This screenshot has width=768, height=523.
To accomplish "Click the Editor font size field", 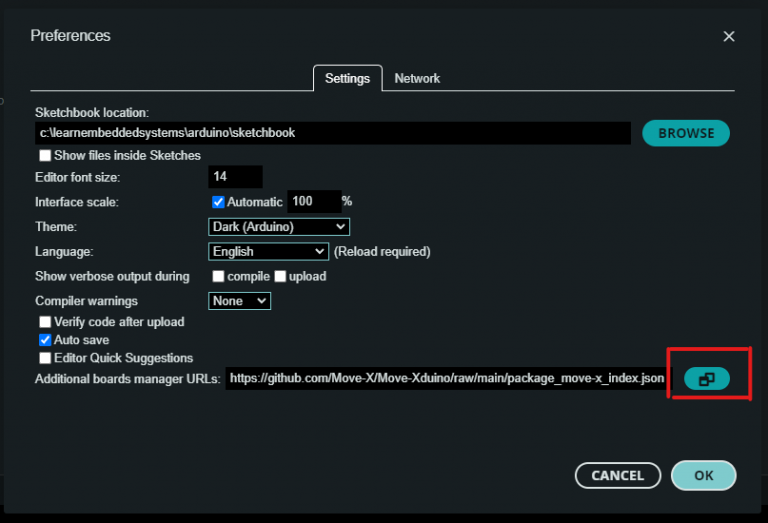I will pyautogui.click(x=235, y=177).
